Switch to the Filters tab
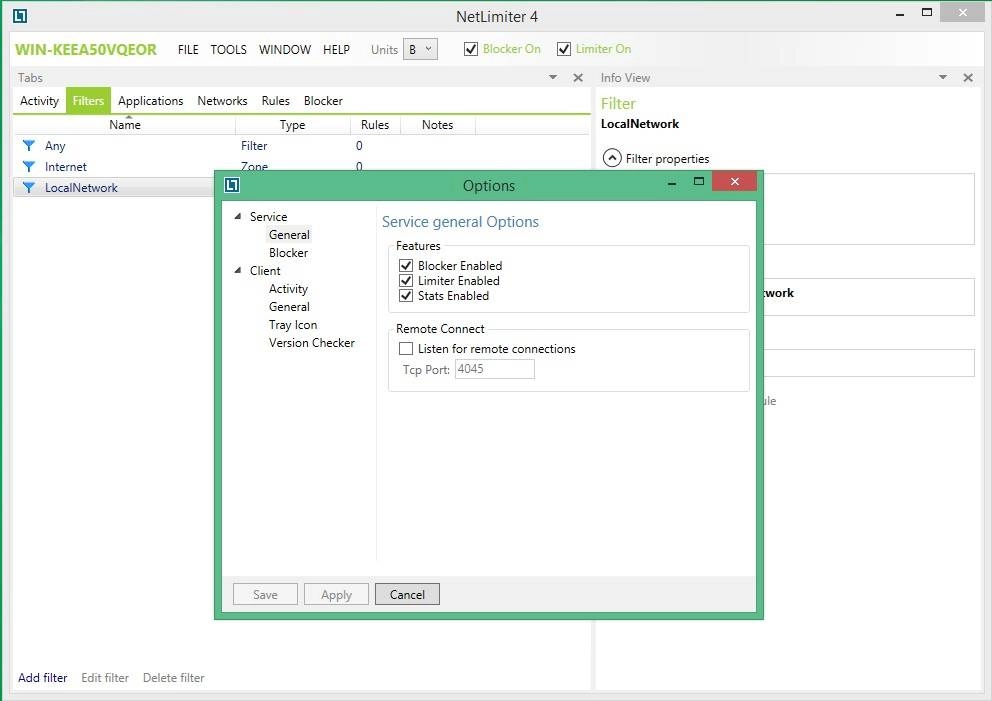Viewport: 992px width, 701px height. (x=88, y=101)
